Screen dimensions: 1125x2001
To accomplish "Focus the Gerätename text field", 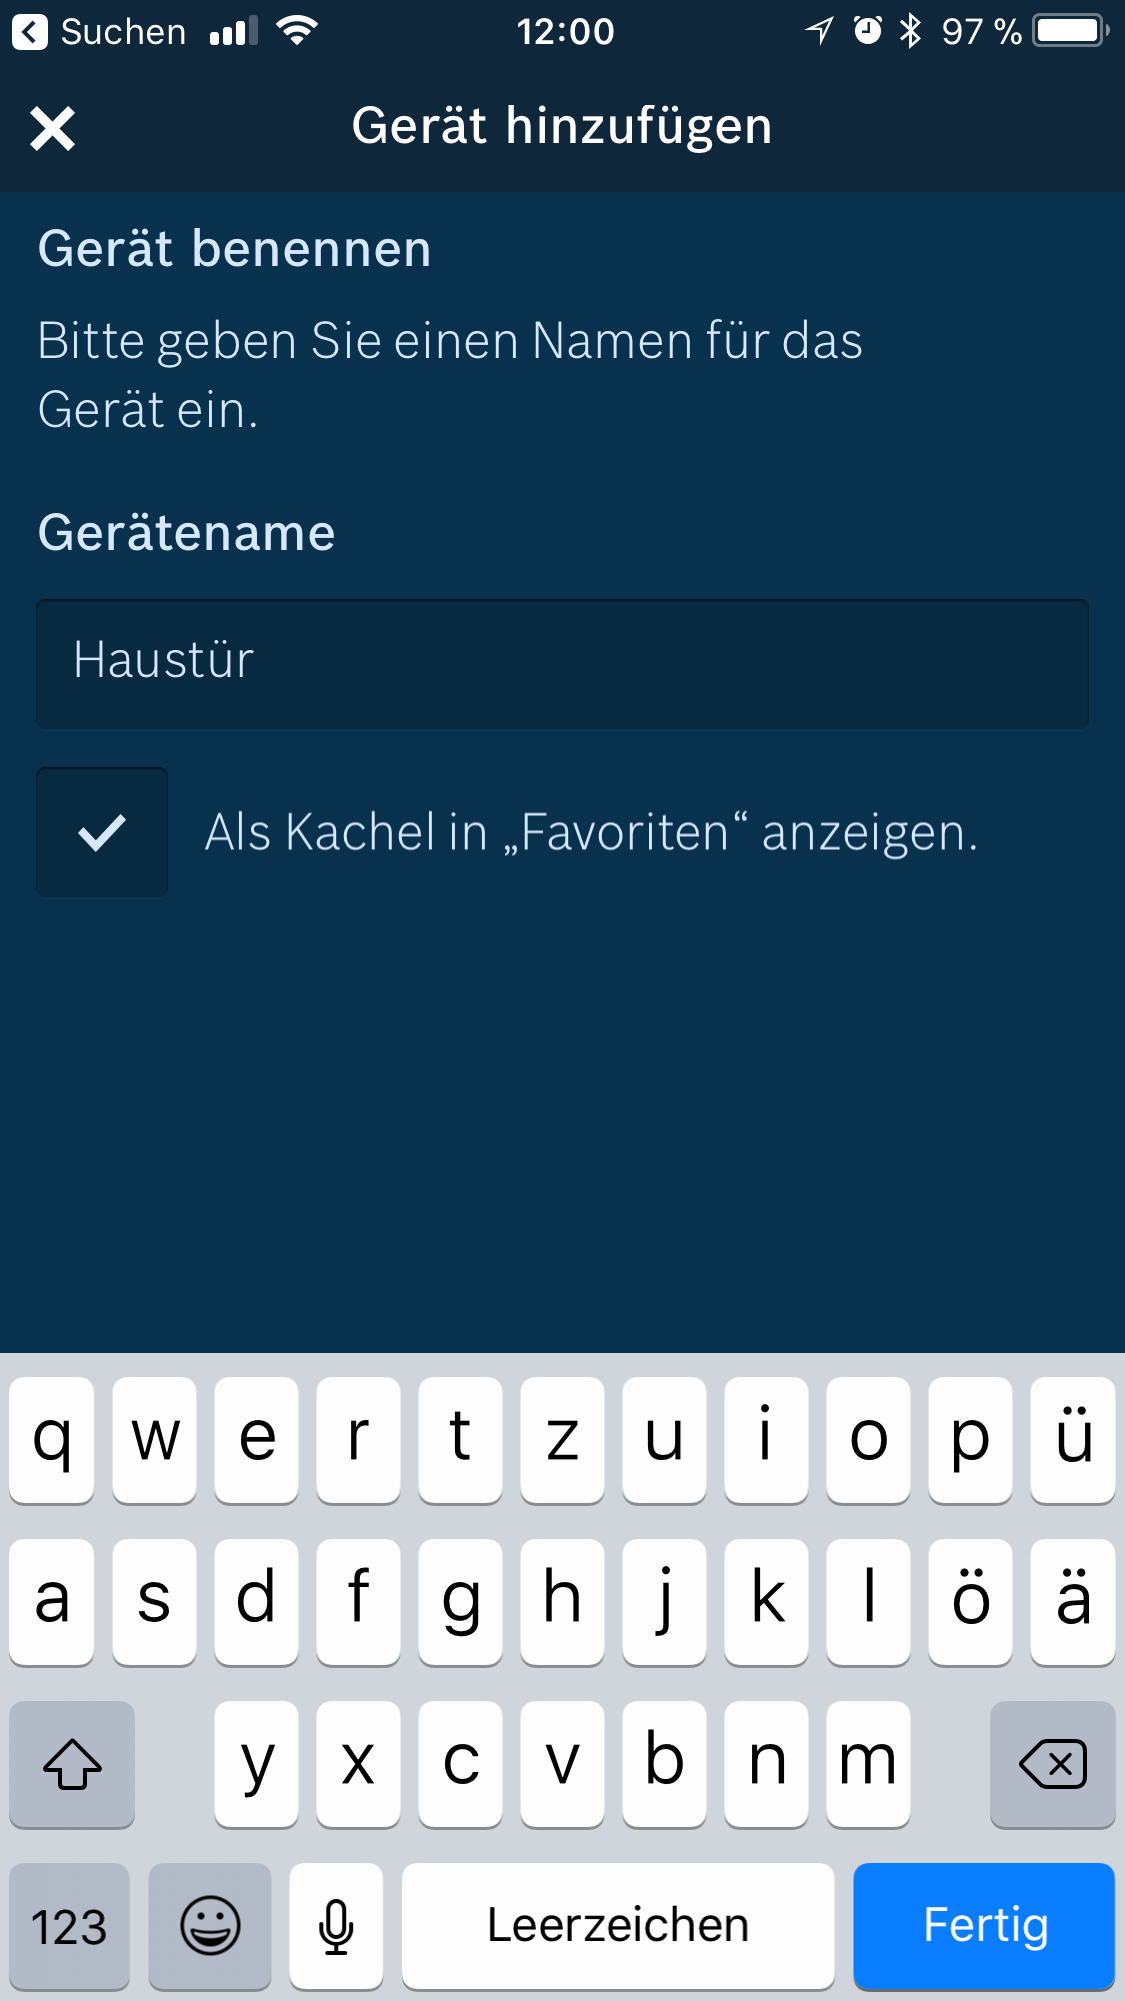I will 562,663.
